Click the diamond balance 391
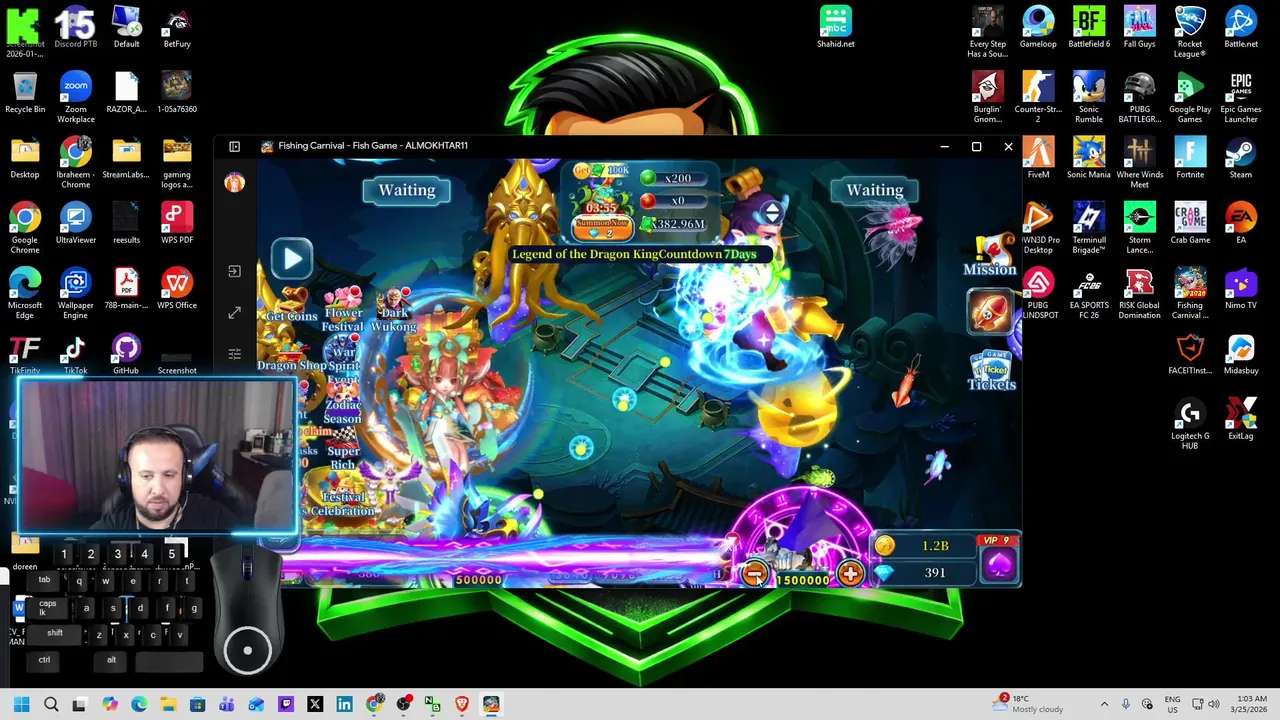1280x720 pixels. [x=923, y=573]
